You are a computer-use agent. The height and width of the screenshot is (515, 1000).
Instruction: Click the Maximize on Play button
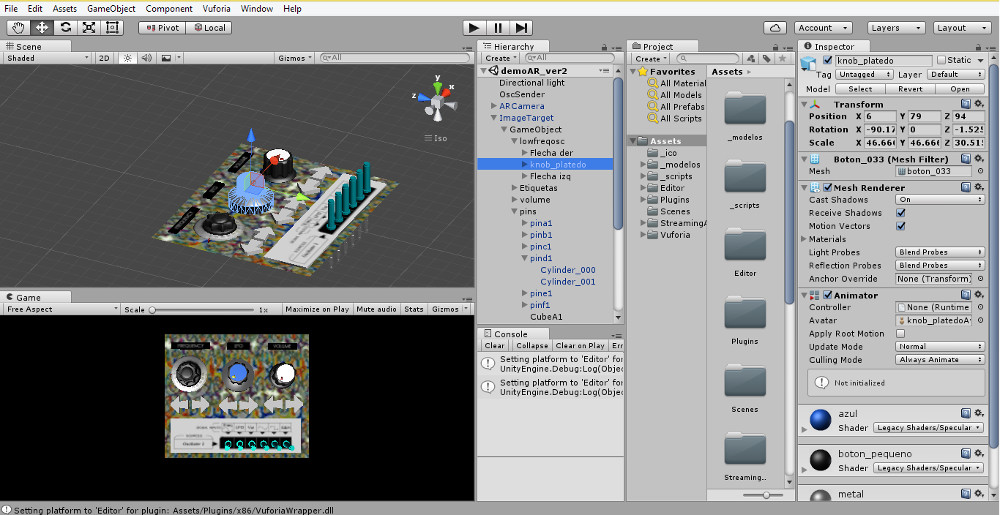[317, 310]
